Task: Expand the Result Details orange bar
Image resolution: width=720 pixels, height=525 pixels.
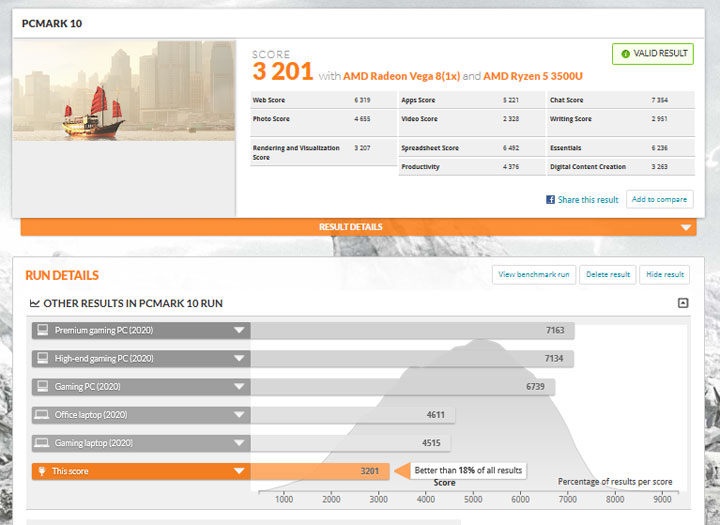Action: [685, 227]
